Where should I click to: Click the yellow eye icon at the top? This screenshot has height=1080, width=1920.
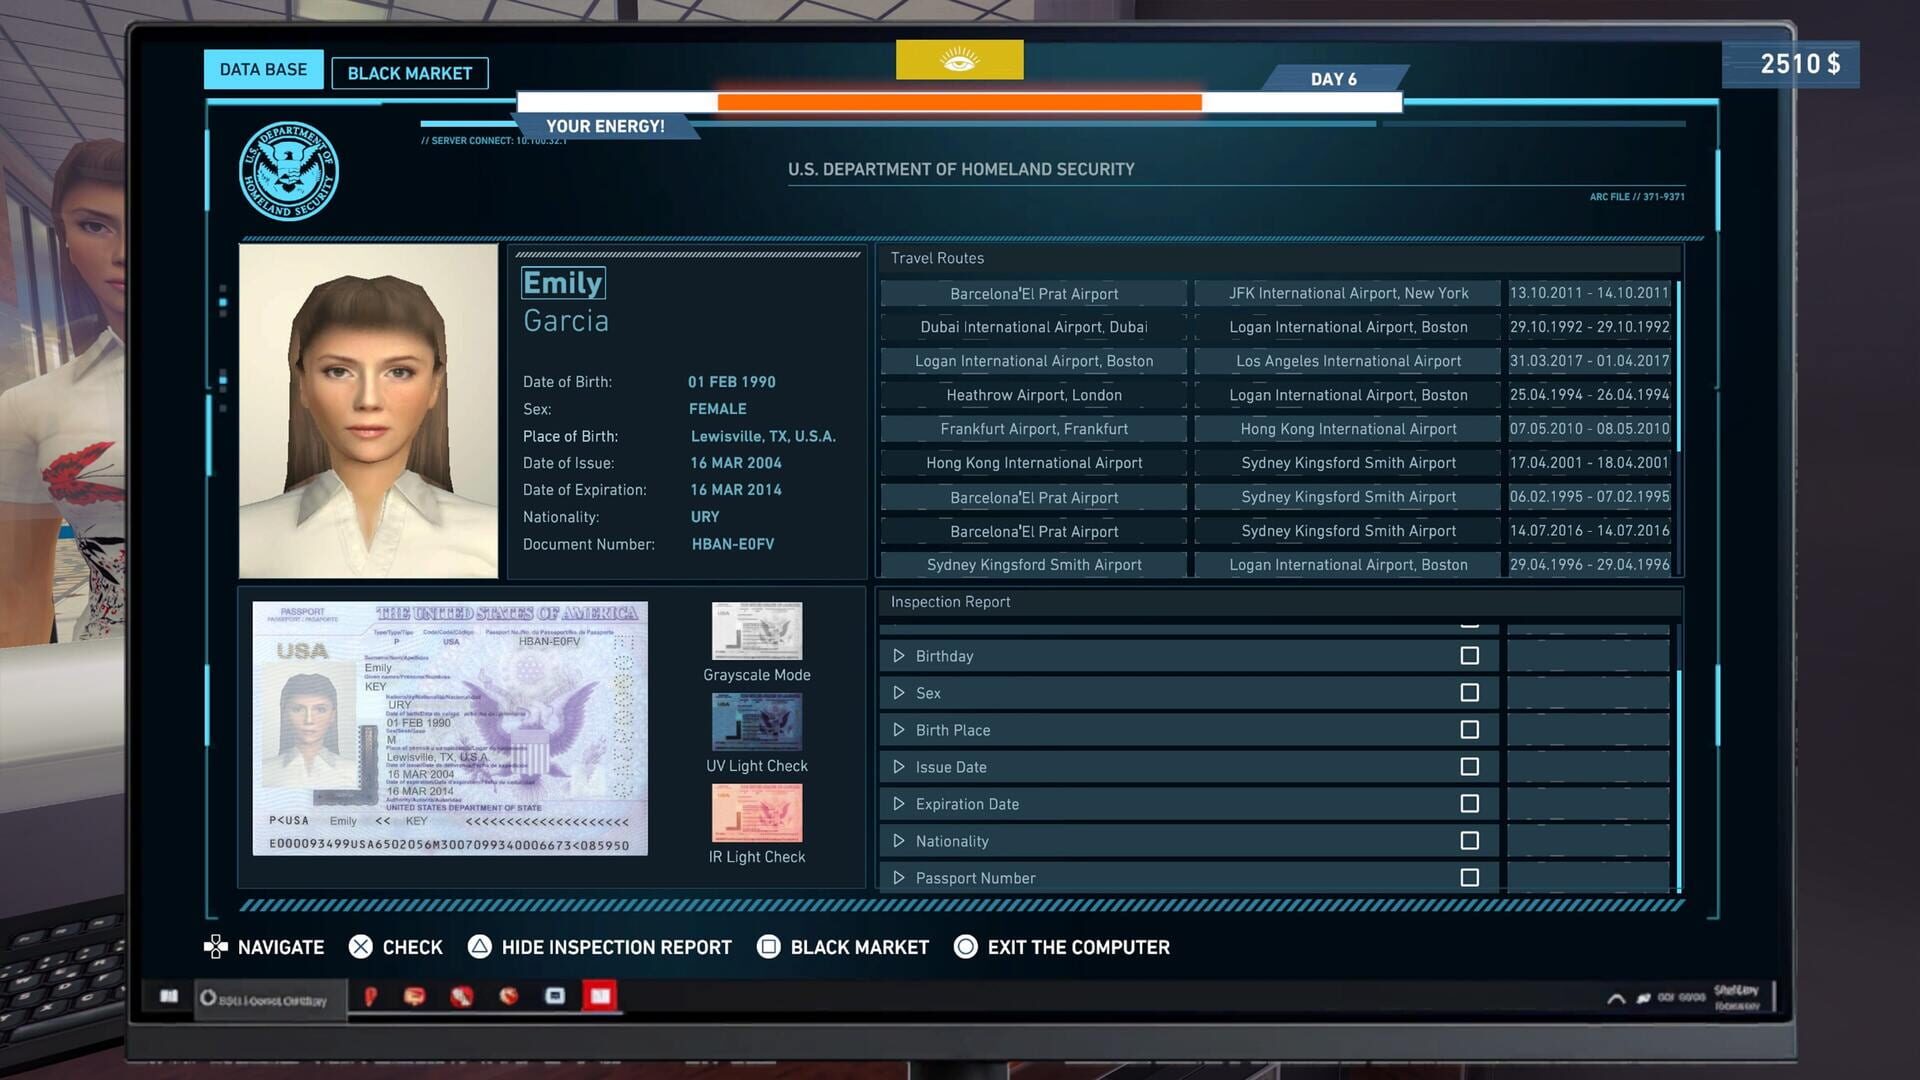(959, 59)
